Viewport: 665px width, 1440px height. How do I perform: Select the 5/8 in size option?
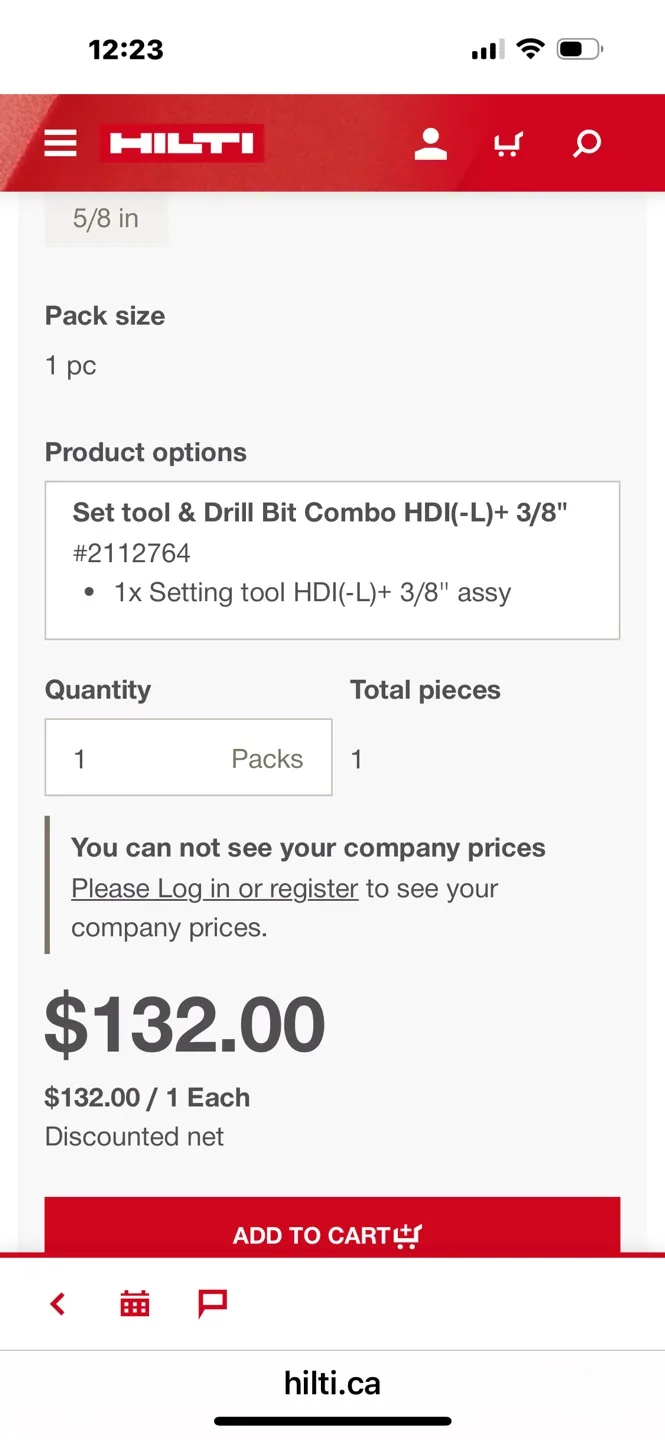[x=106, y=218]
